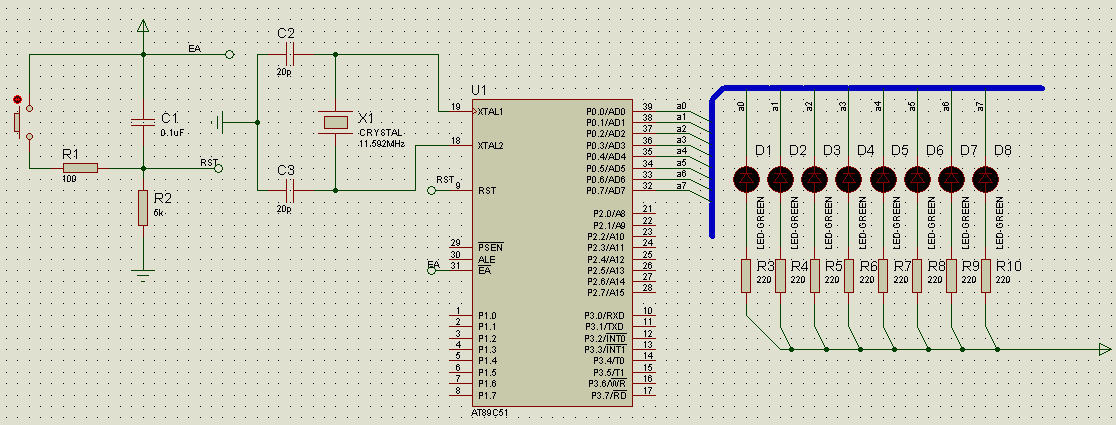The width and height of the screenshot is (1116, 425).
Task: Select ground symbol below R2
Action: pyautogui.click(x=144, y=271)
